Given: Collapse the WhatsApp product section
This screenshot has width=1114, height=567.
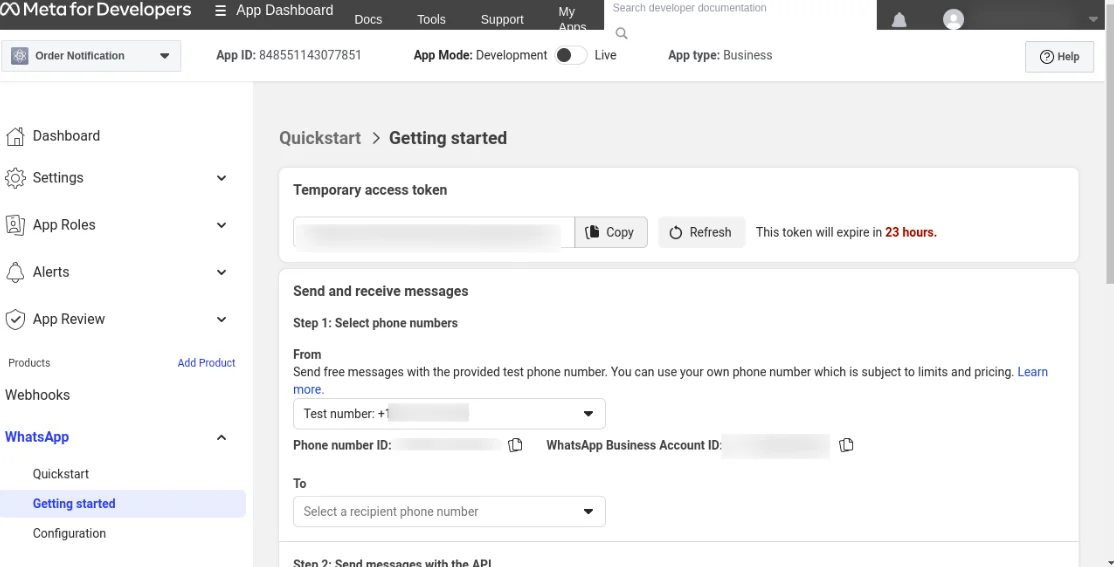Looking at the screenshot, I should pyautogui.click(x=222, y=437).
